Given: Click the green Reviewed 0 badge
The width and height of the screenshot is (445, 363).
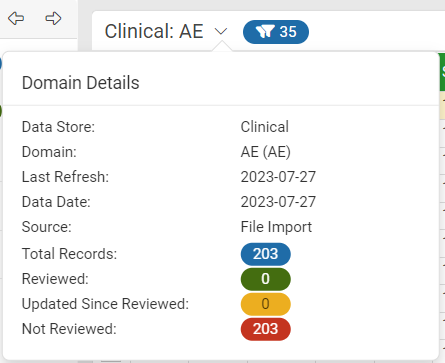Looking at the screenshot, I should pyautogui.click(x=265, y=279).
